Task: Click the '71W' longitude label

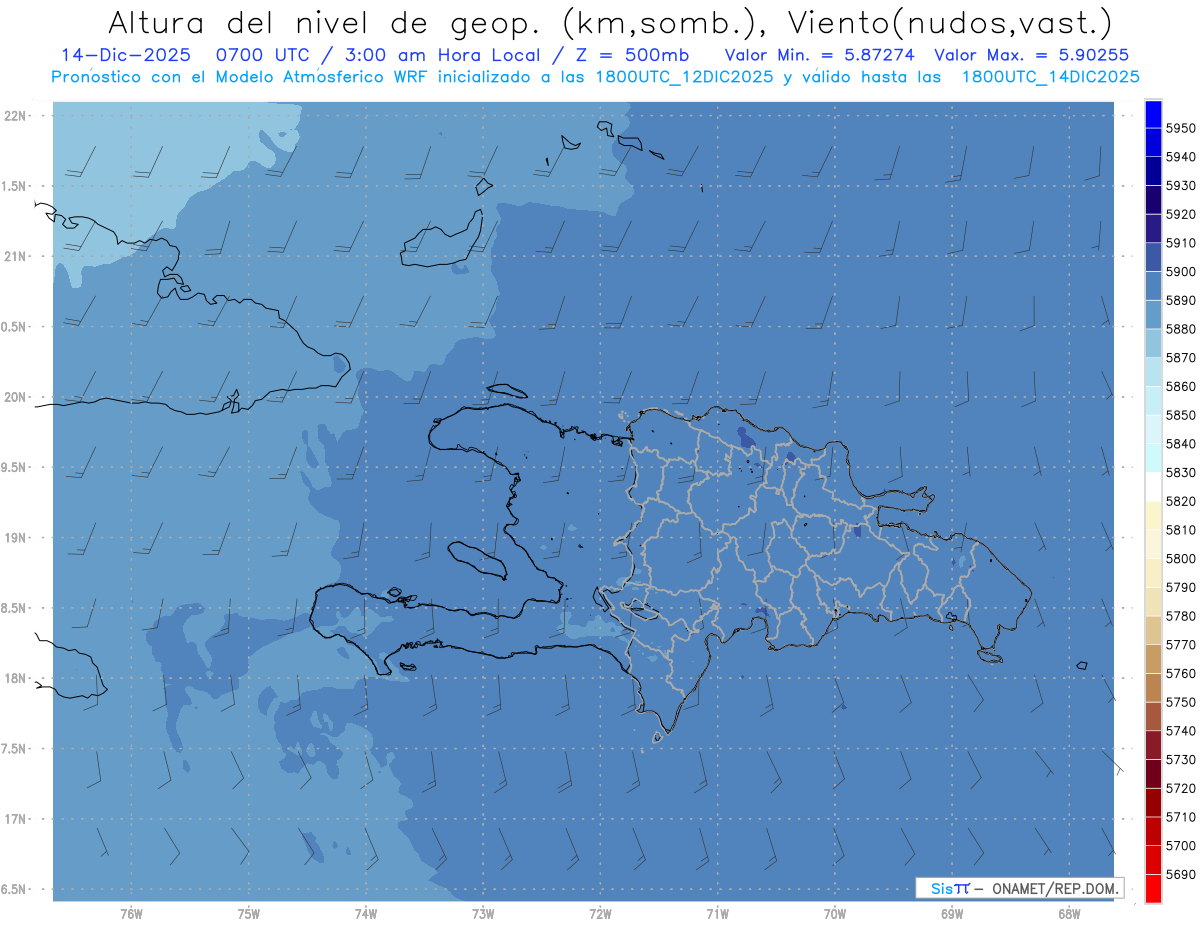Action: tap(717, 914)
